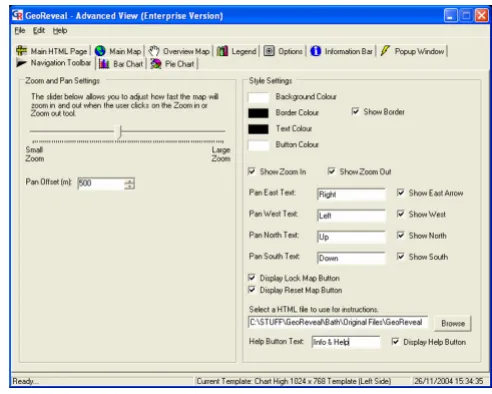492x394 pixels.
Task: Decrease Pan Offset with the down spinner
Action: 129,186
